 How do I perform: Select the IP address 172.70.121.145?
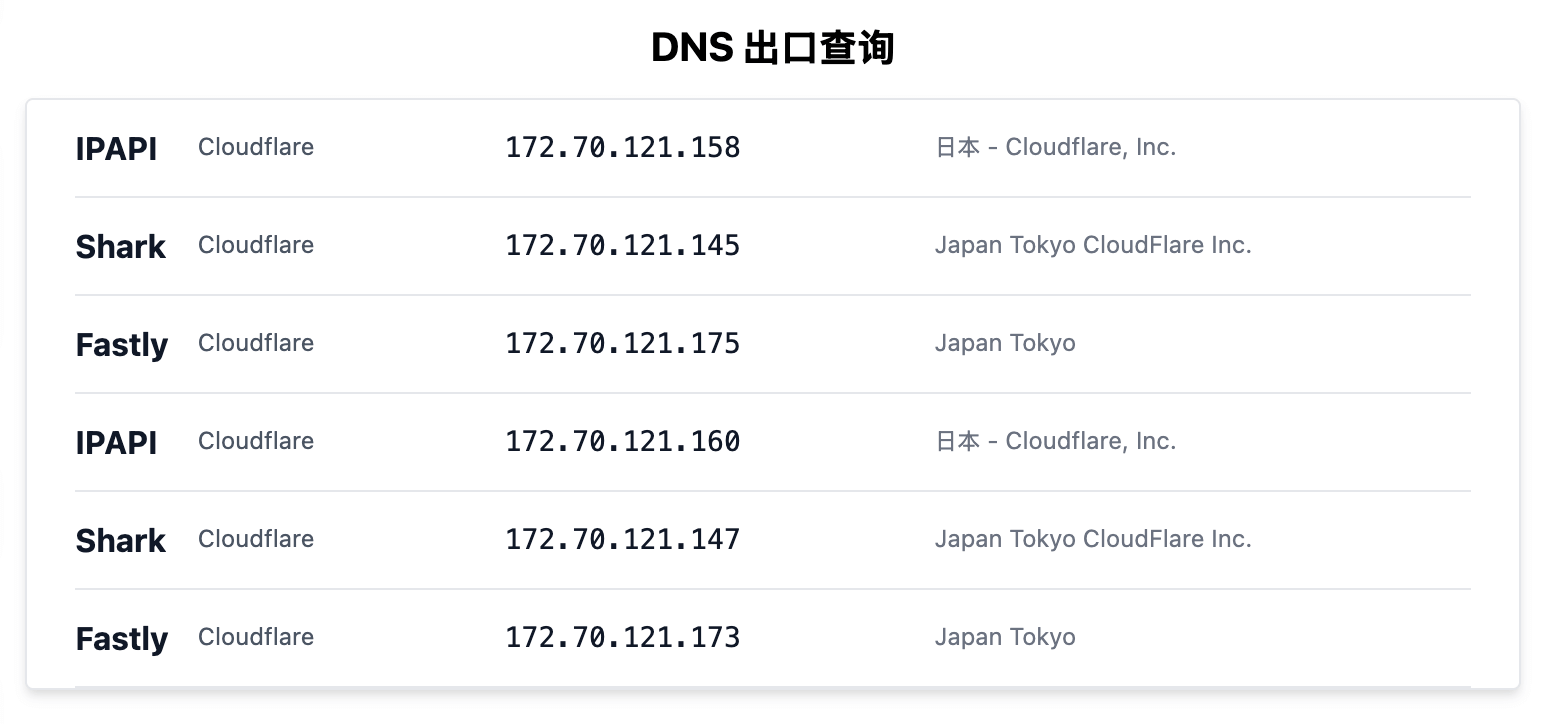622,246
